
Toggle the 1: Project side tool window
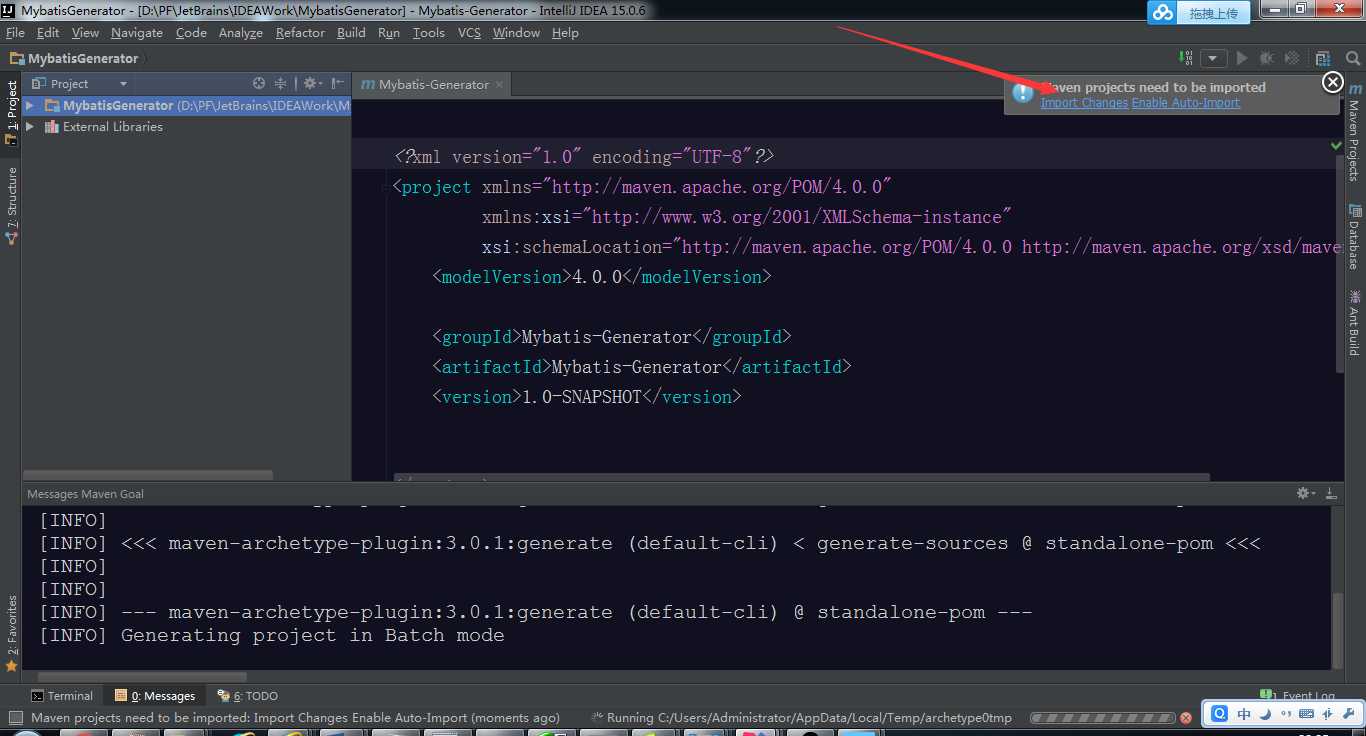(x=11, y=112)
